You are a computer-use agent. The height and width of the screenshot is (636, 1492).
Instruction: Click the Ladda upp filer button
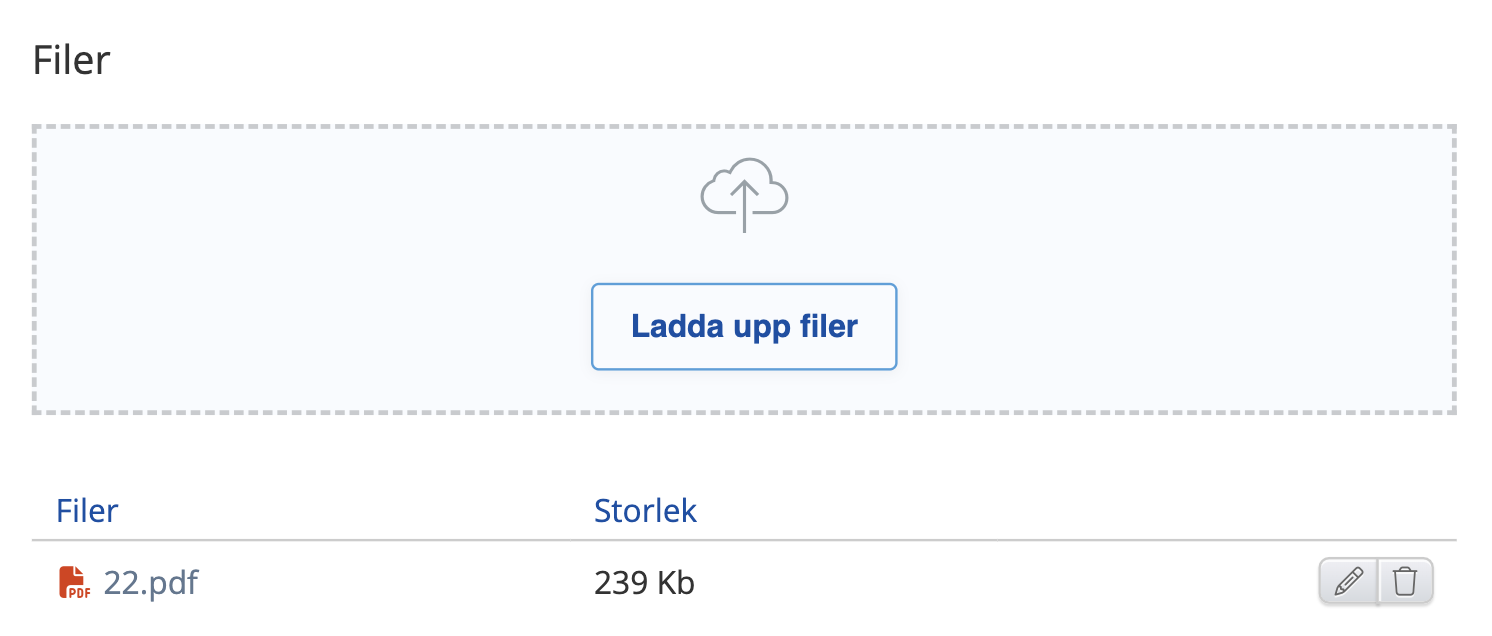(x=744, y=327)
